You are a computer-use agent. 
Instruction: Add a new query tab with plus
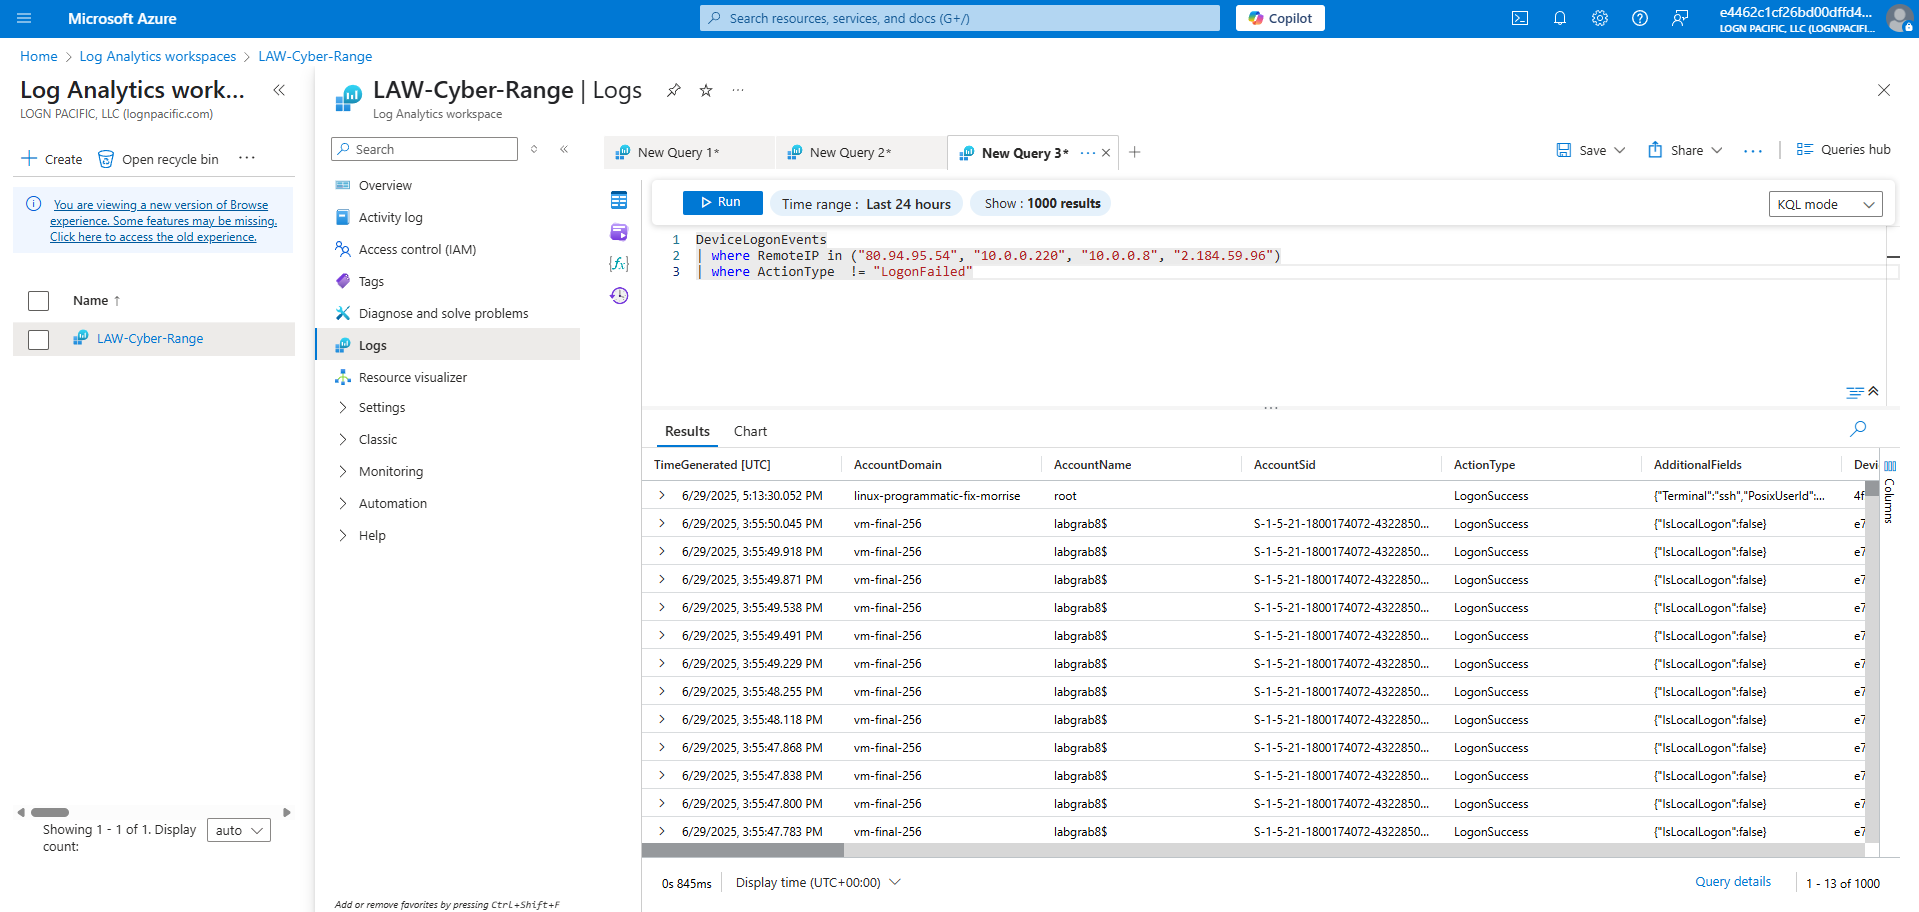[1135, 152]
